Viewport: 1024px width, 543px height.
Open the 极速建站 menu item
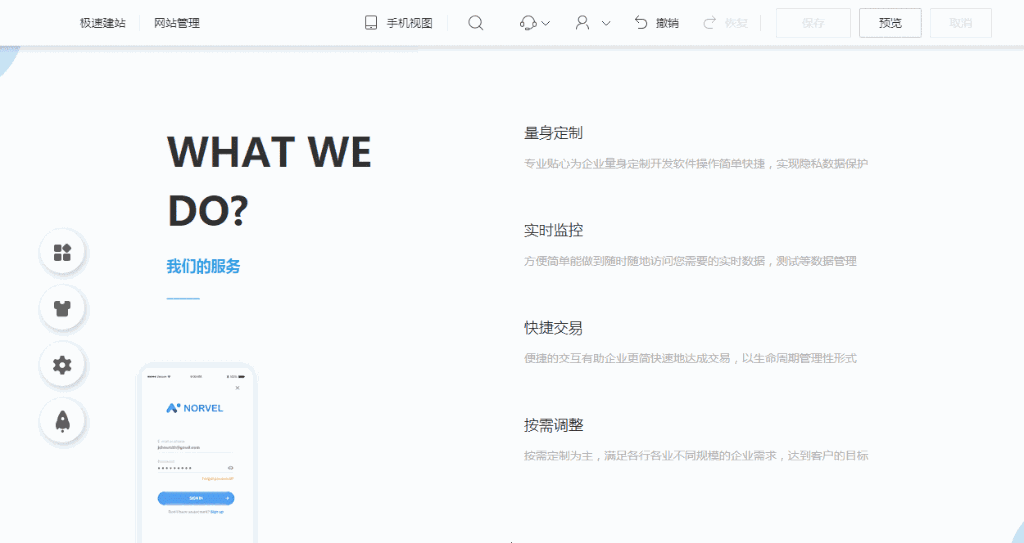point(103,23)
